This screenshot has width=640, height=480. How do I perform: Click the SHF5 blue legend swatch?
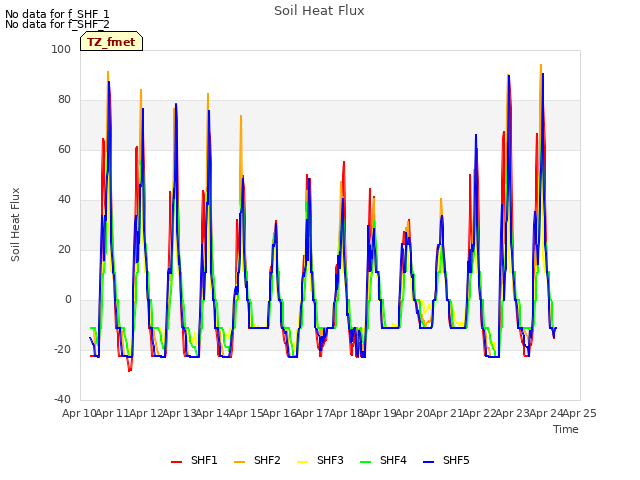click(x=429, y=461)
